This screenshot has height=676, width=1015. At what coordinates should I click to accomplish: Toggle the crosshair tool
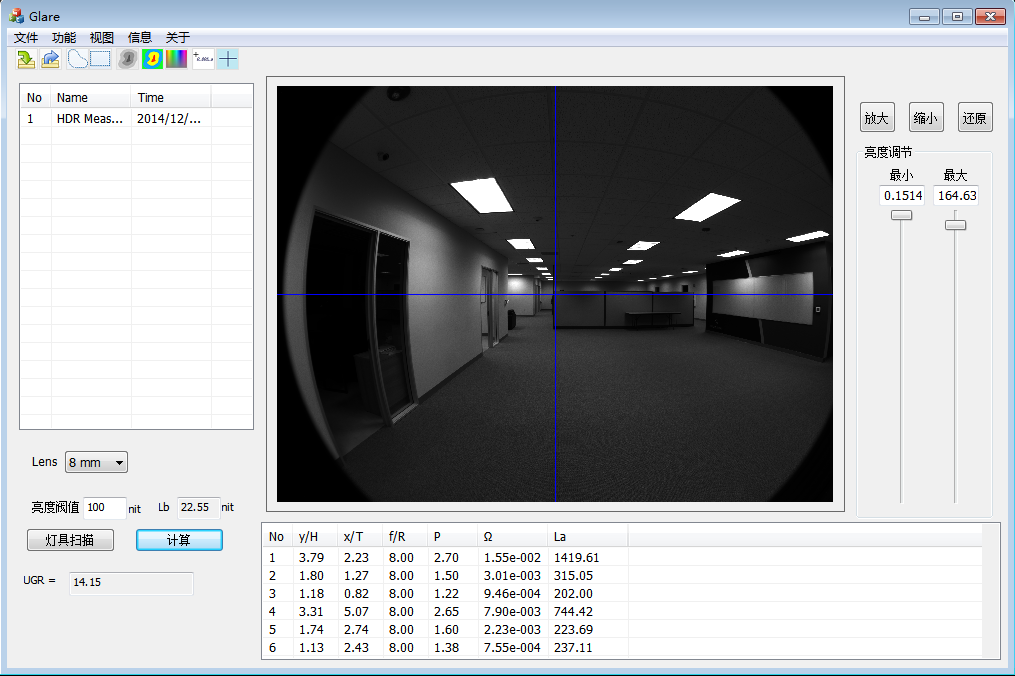228,59
